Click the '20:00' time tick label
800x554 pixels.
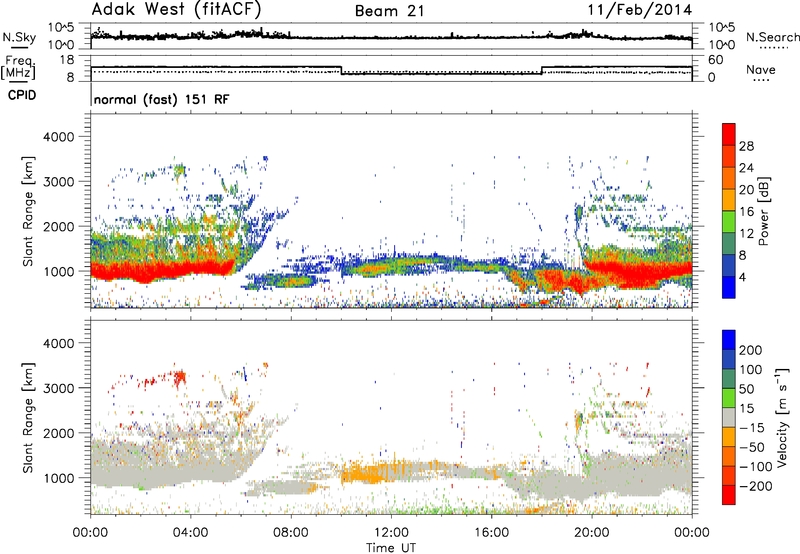click(591, 533)
